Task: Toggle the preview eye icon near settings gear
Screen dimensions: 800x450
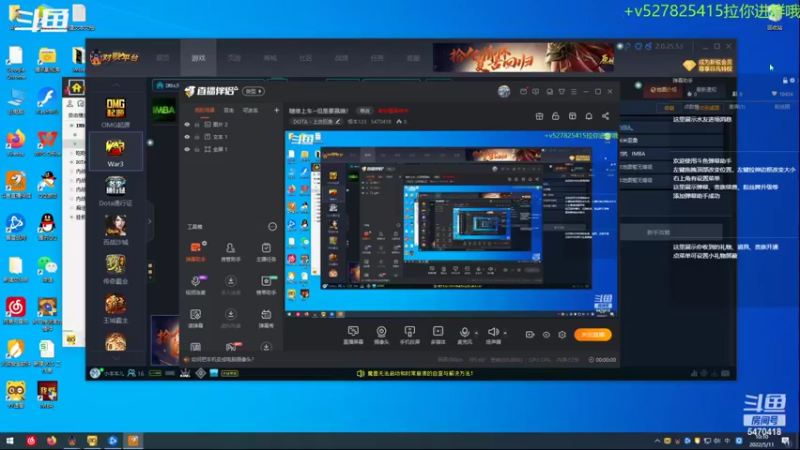Action: [546, 335]
